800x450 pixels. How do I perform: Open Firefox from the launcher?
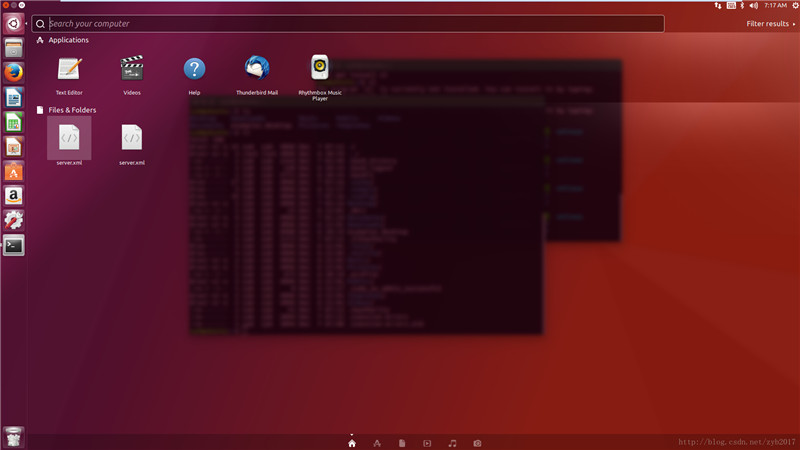pos(14,73)
